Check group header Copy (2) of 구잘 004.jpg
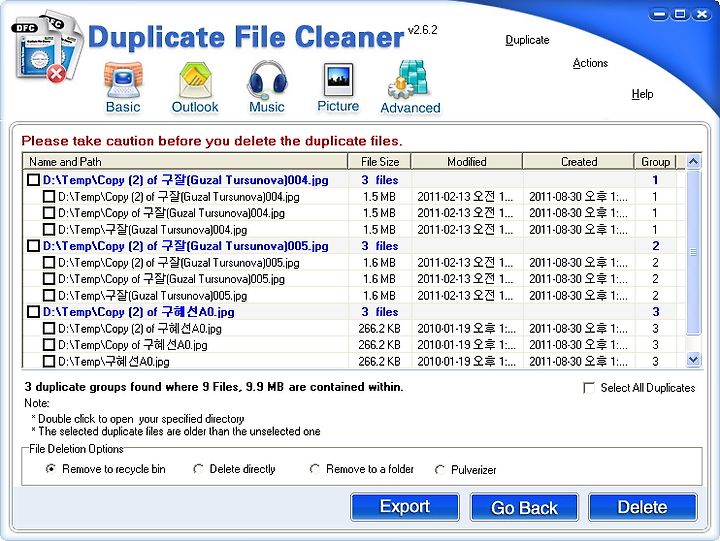Viewport: 720px width, 541px height. (33, 180)
